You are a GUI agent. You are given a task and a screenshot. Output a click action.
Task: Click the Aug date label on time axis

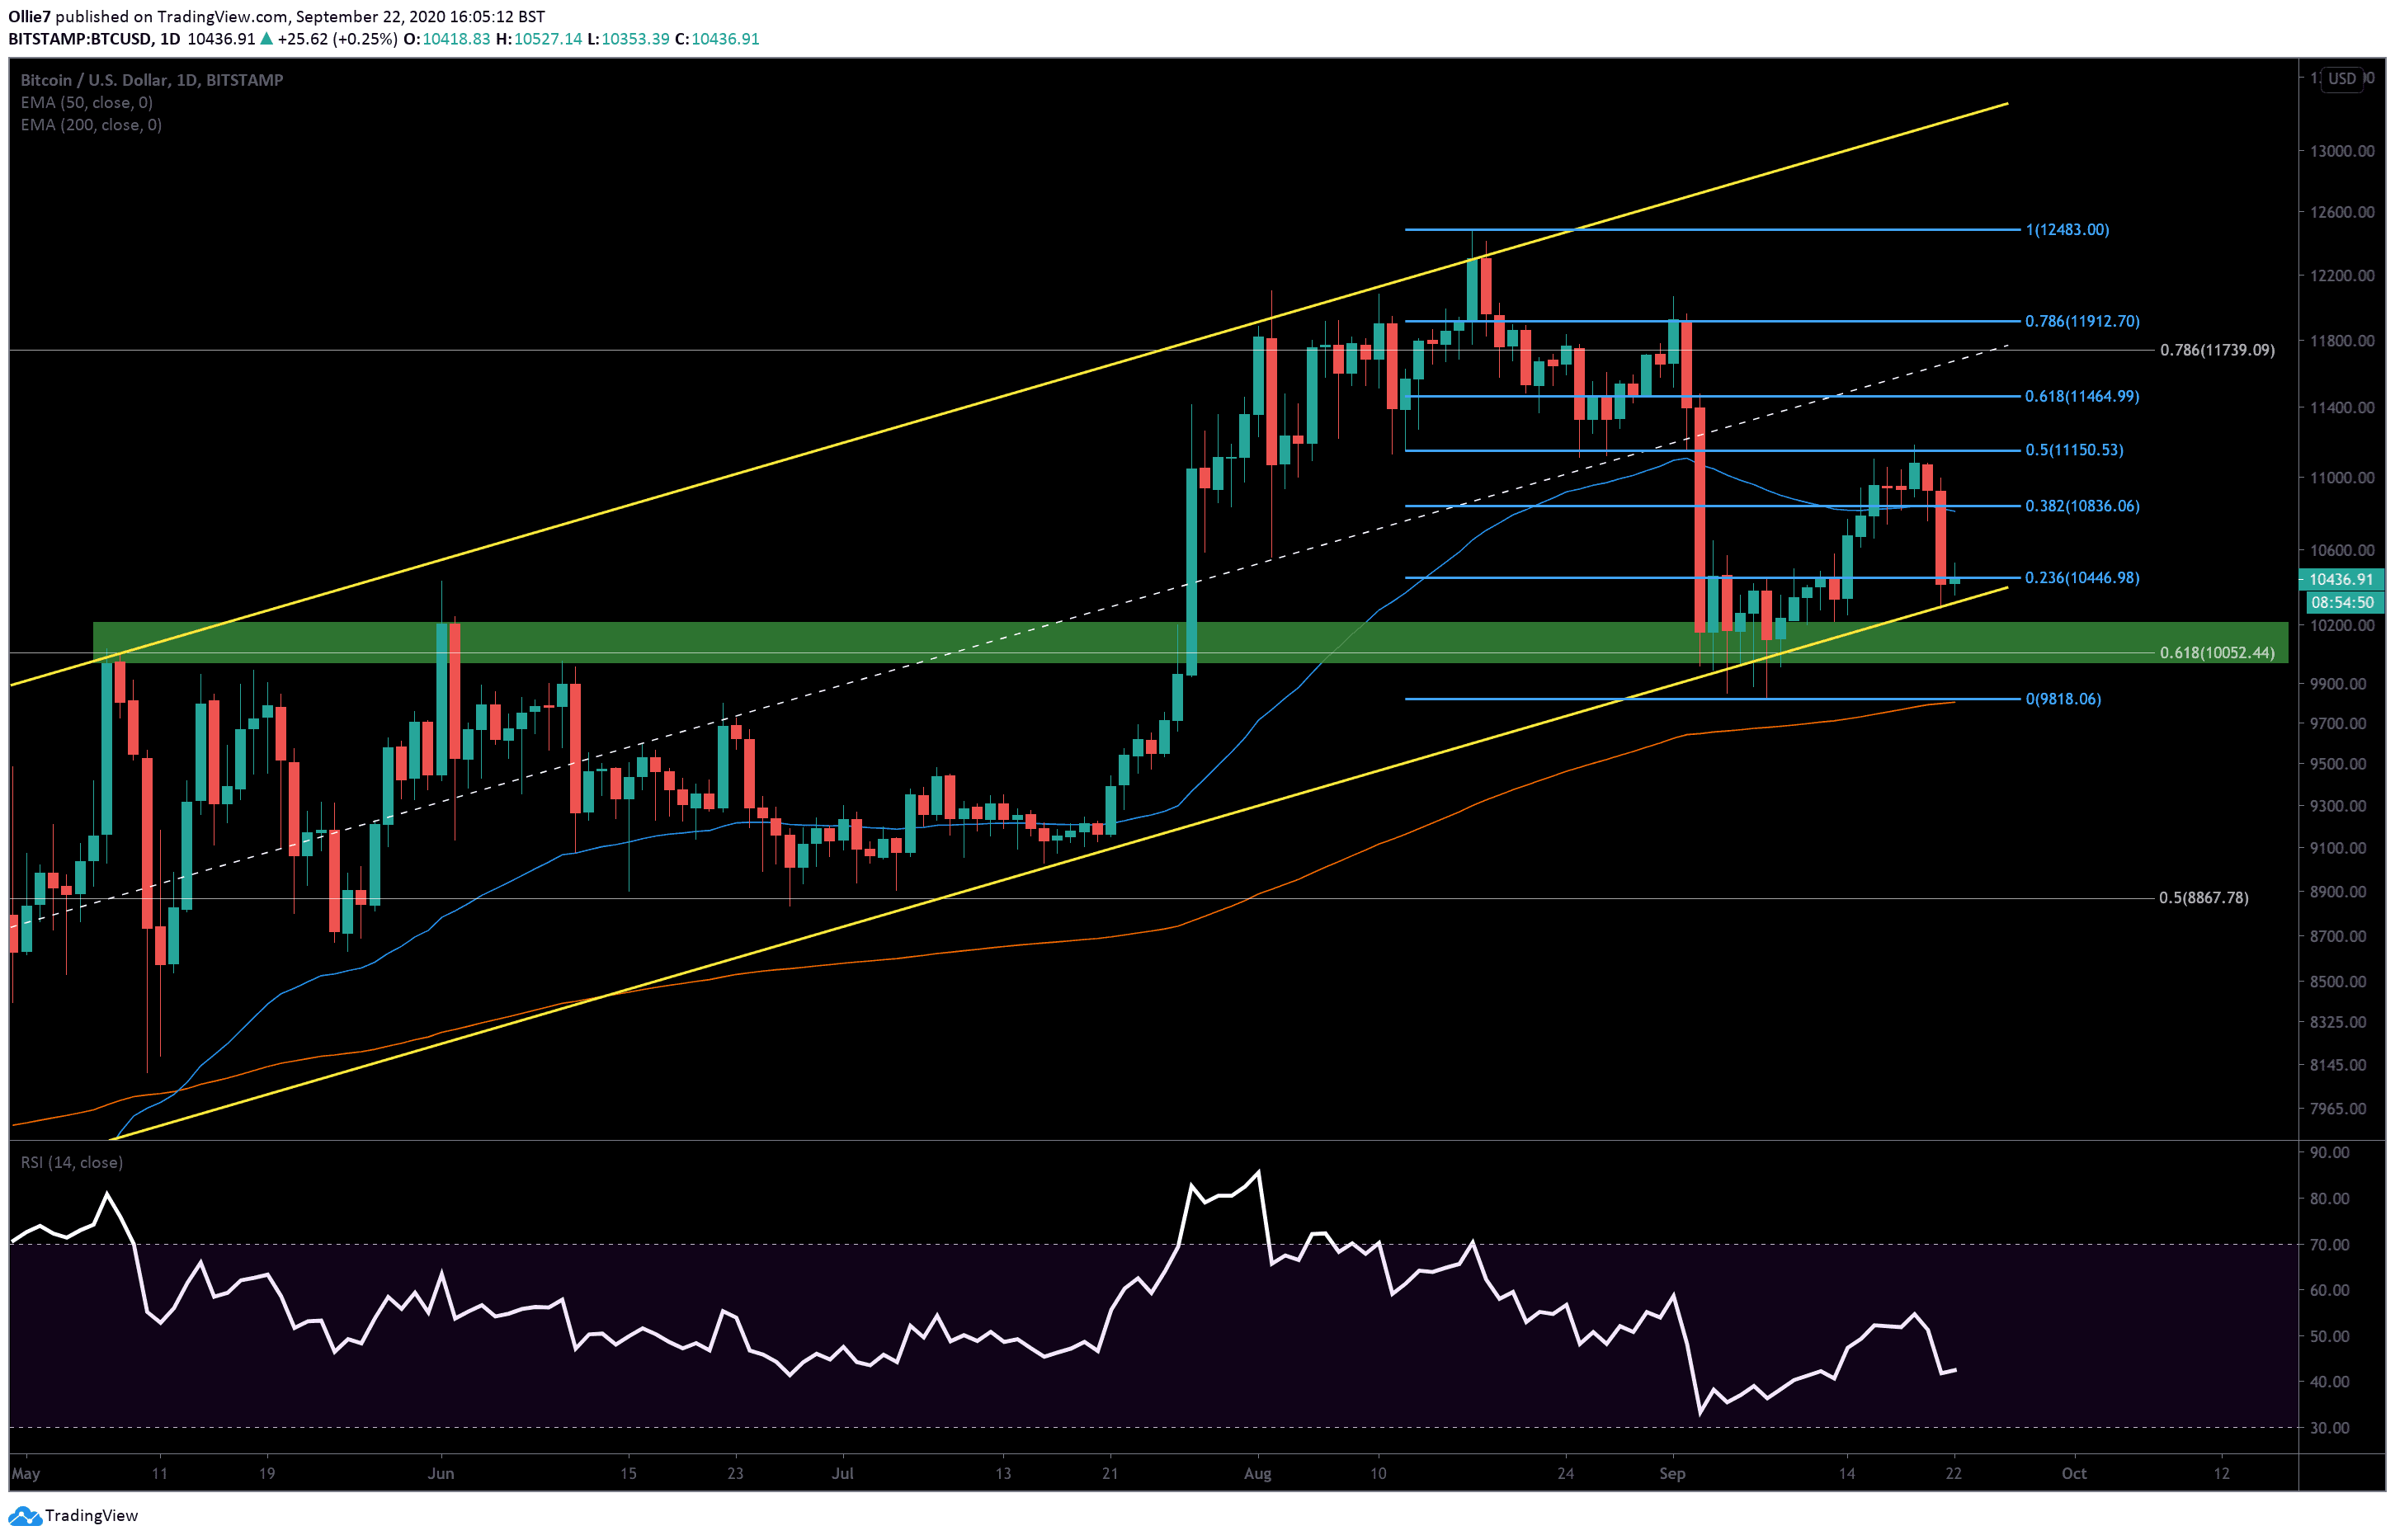1258,1474
